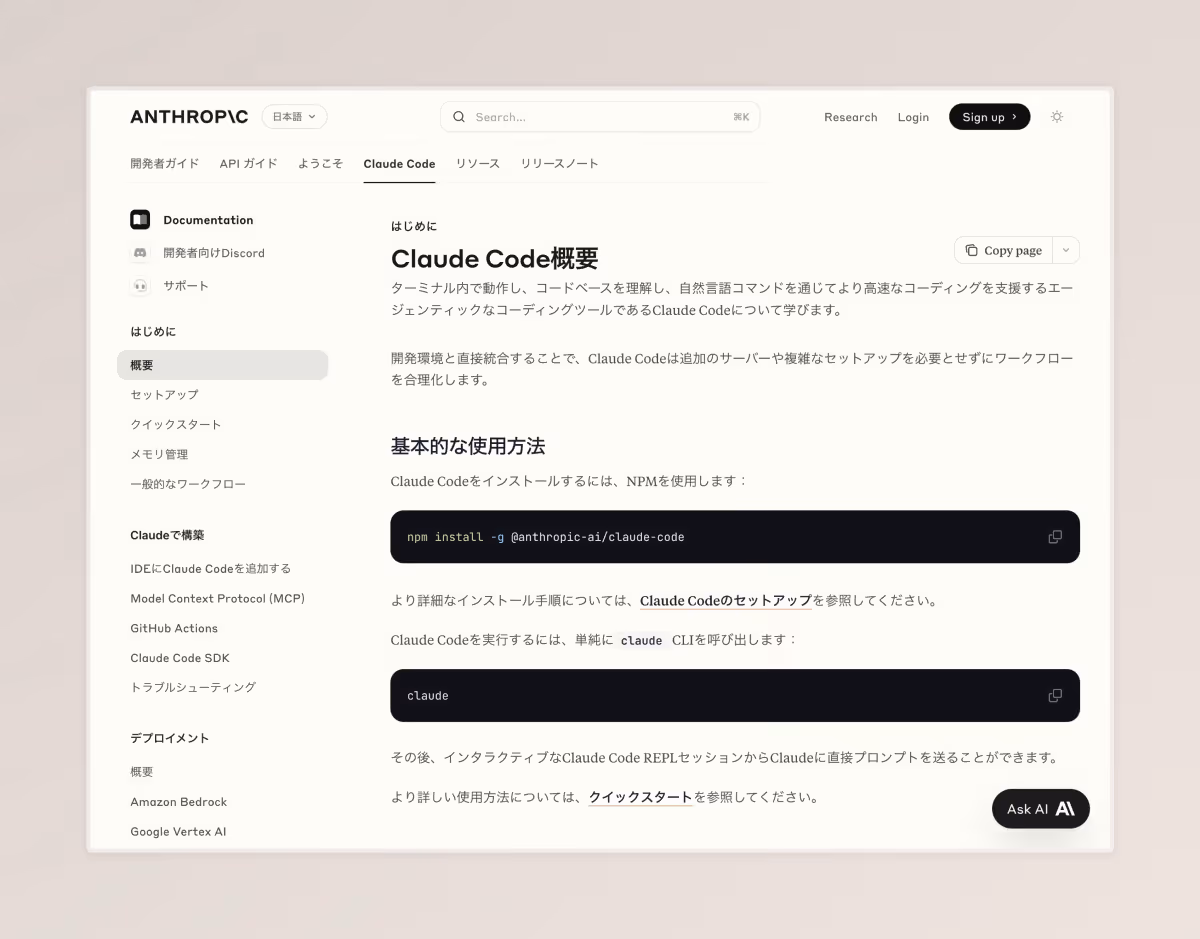The height and width of the screenshot is (939, 1200).
Task: Click the はじめに sidebar section heading
Action: click(x=153, y=331)
